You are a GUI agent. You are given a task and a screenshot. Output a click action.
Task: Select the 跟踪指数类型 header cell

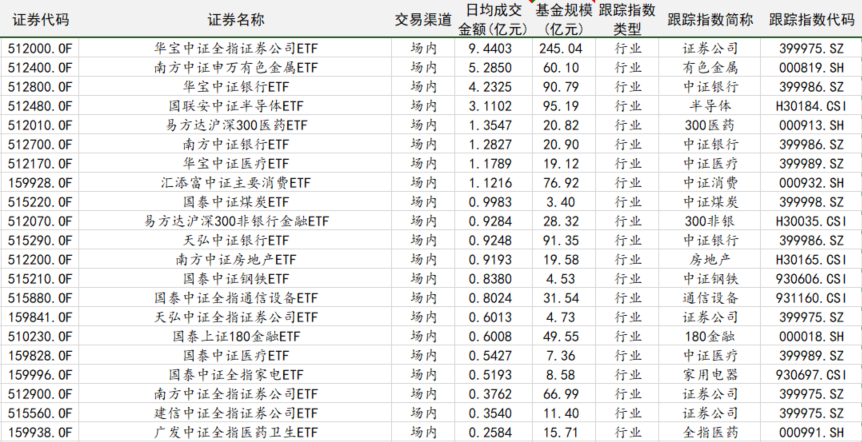[627, 20]
